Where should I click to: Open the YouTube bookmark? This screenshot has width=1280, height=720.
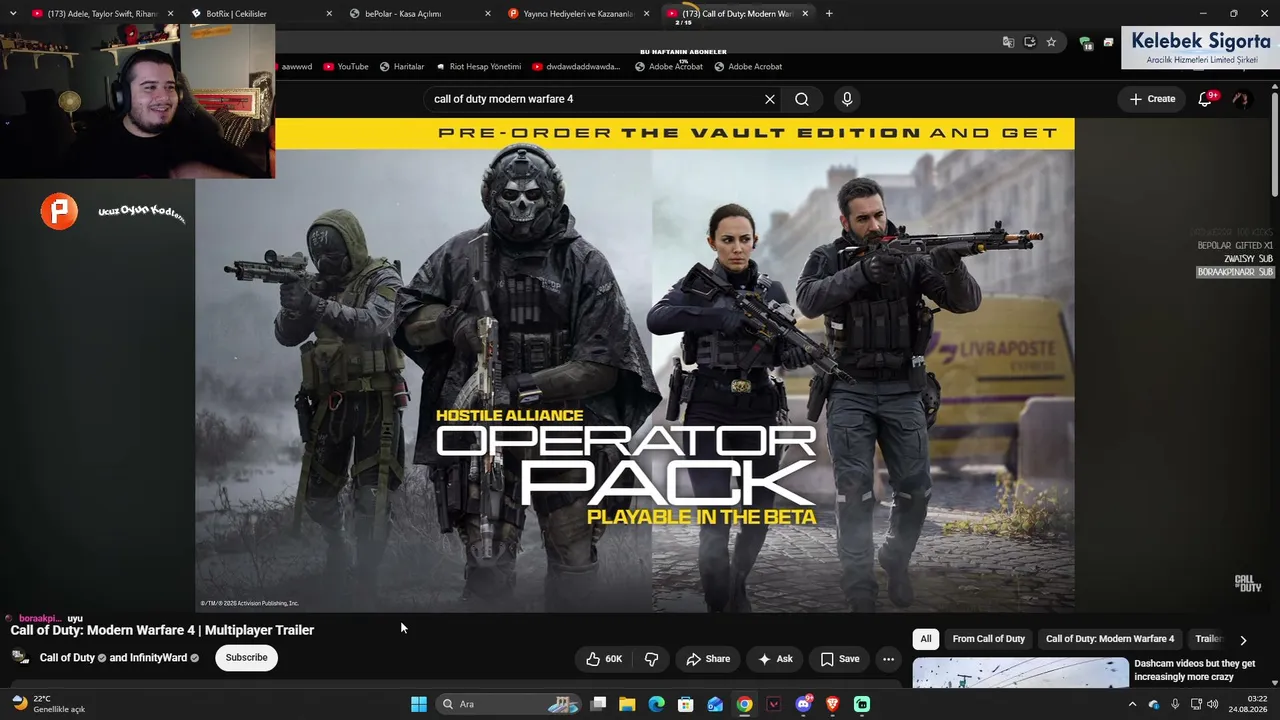[x=345, y=67]
